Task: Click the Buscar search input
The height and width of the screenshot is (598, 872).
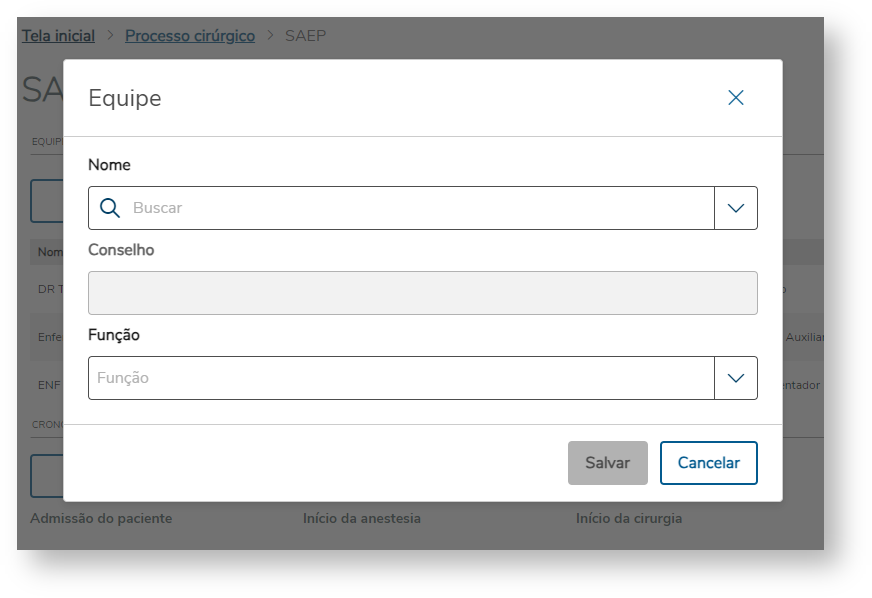Action: pyautogui.click(x=420, y=208)
